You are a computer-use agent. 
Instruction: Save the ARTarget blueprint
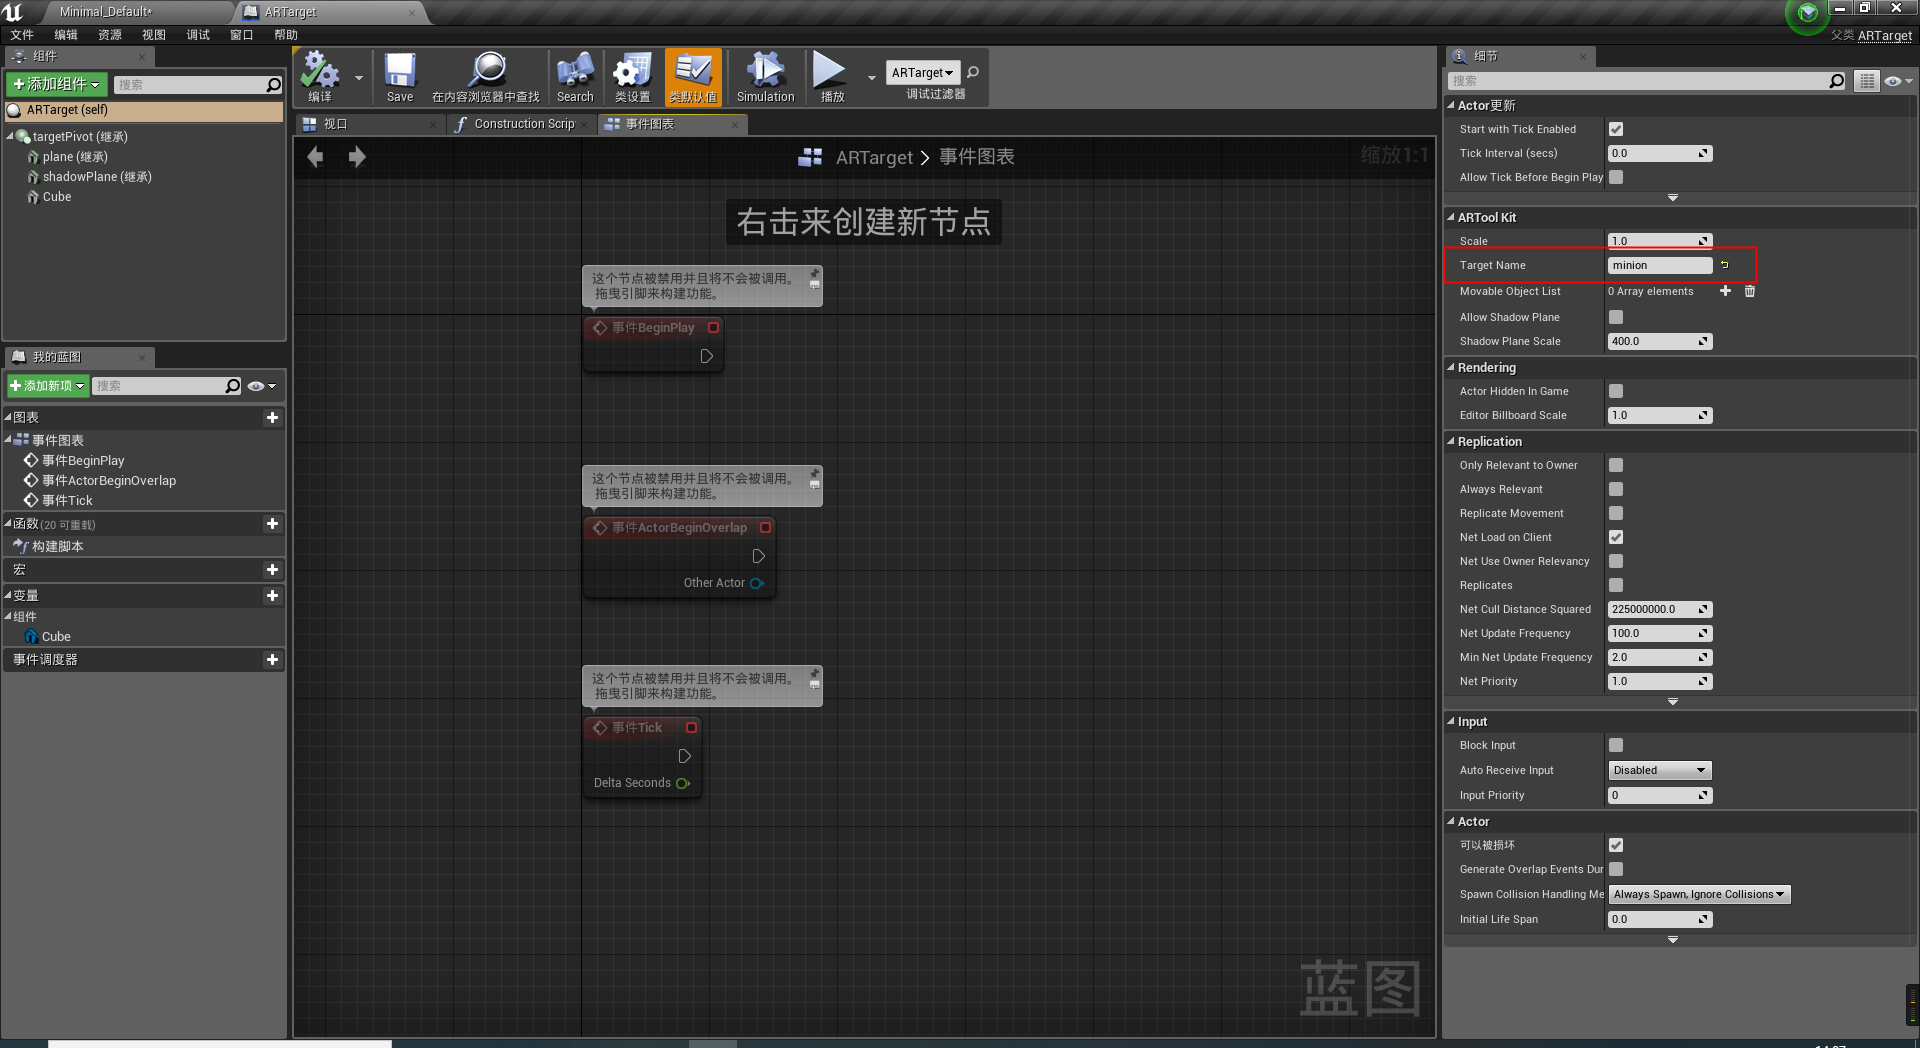(x=400, y=77)
